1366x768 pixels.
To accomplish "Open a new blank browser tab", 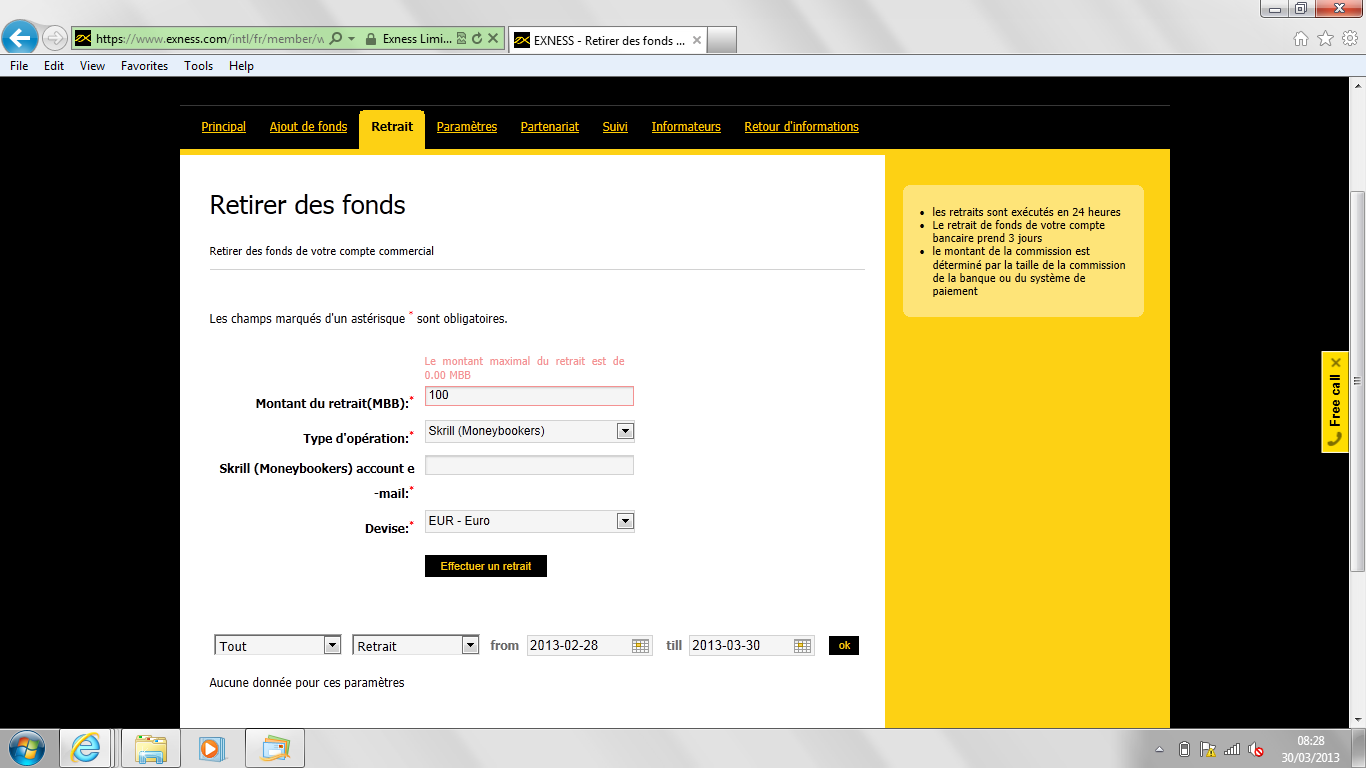I will [722, 40].
